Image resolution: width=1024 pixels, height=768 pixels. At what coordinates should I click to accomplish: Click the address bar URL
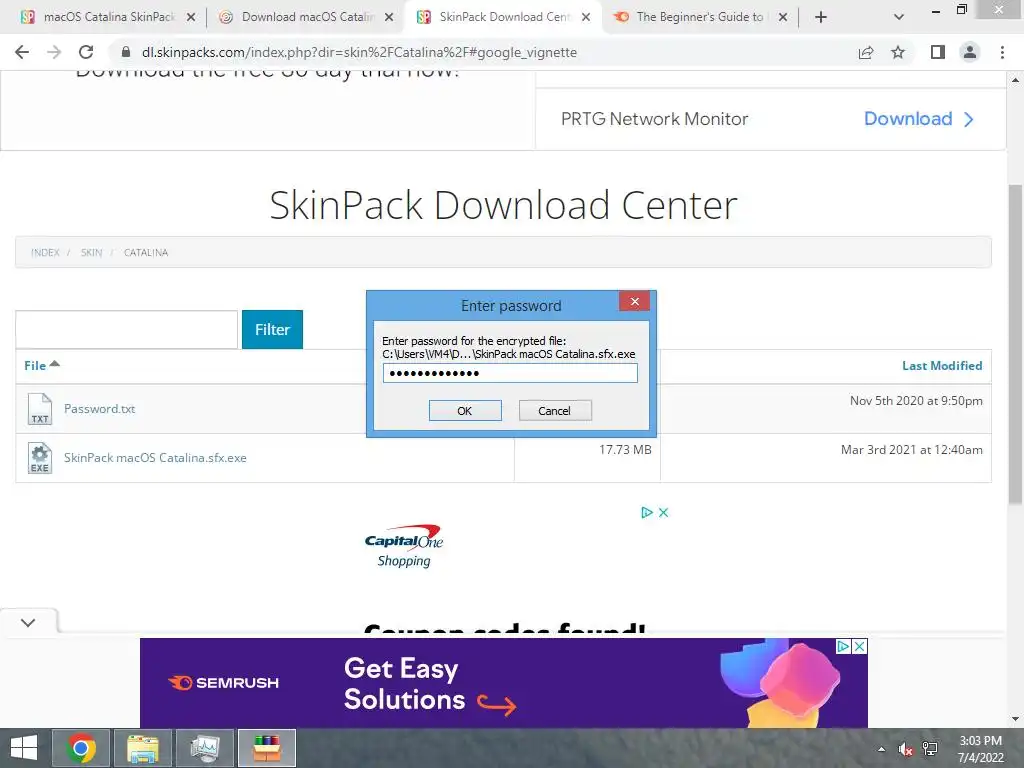tap(359, 52)
